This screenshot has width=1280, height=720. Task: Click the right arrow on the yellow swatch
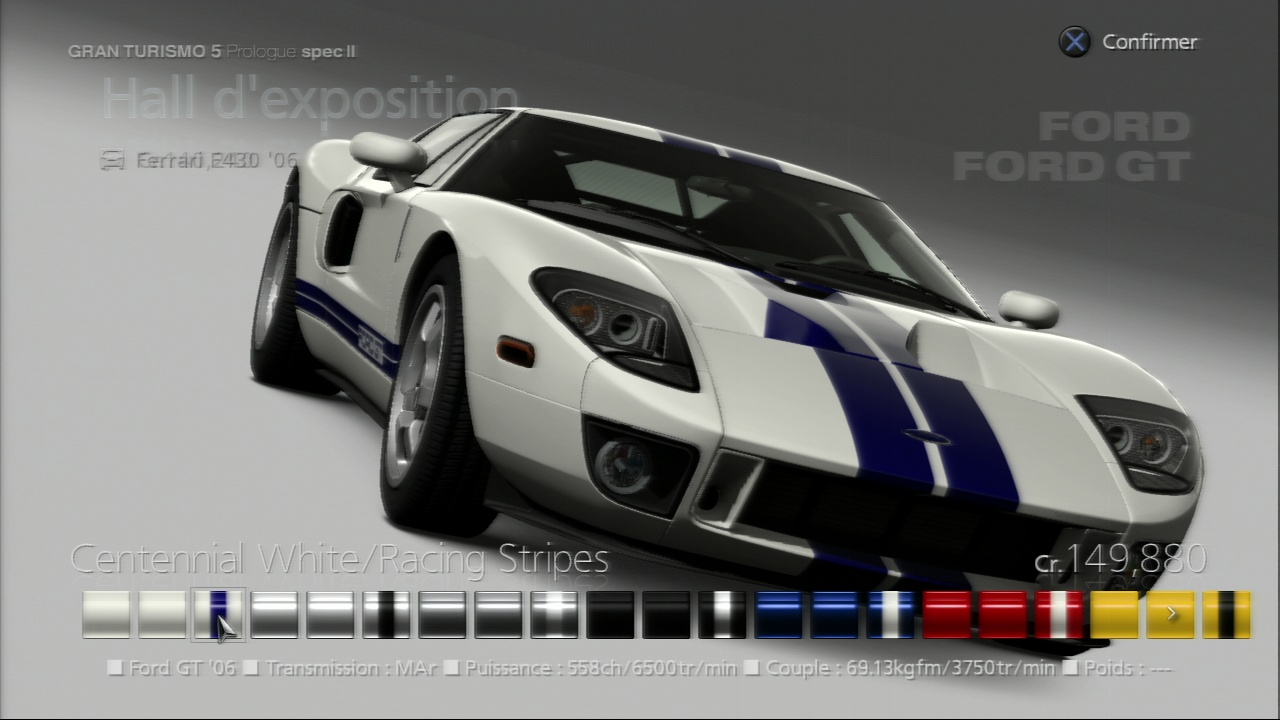[x=1171, y=614]
